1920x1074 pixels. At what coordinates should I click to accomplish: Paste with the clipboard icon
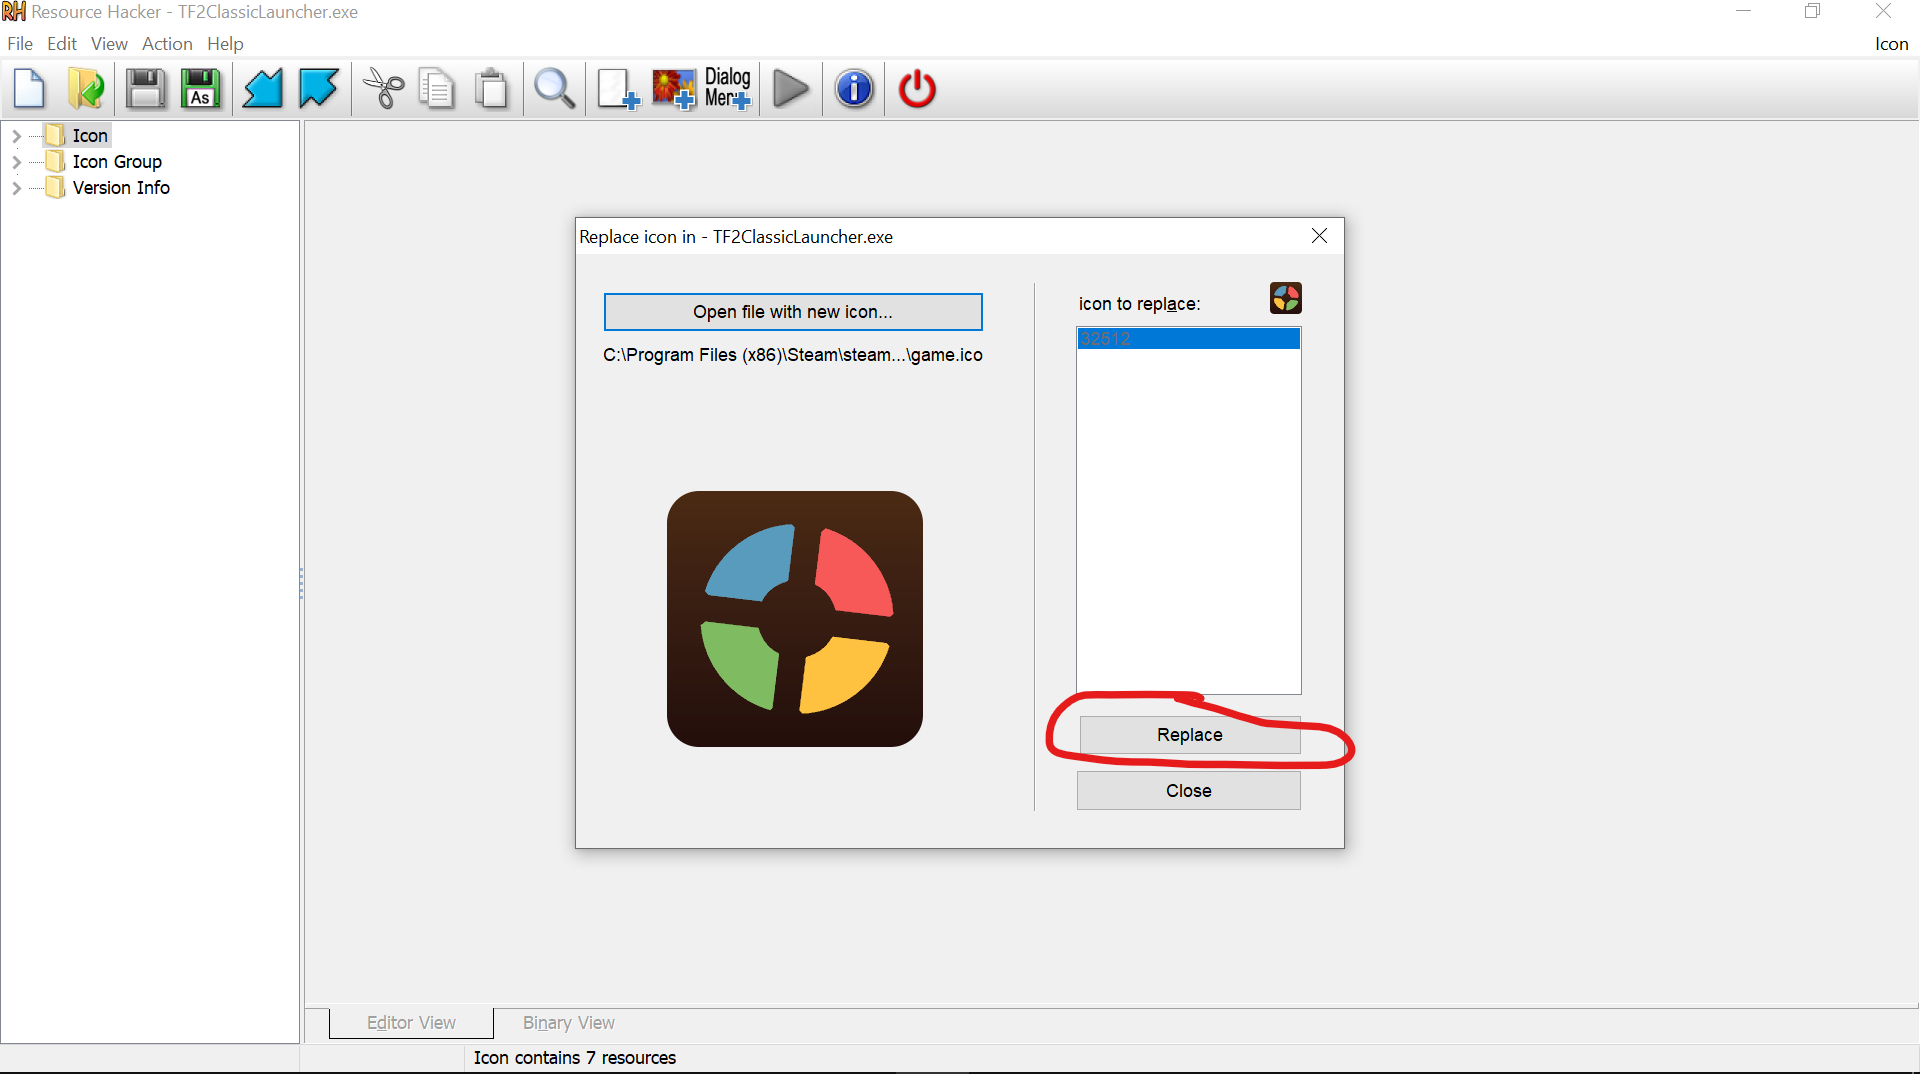tap(491, 89)
